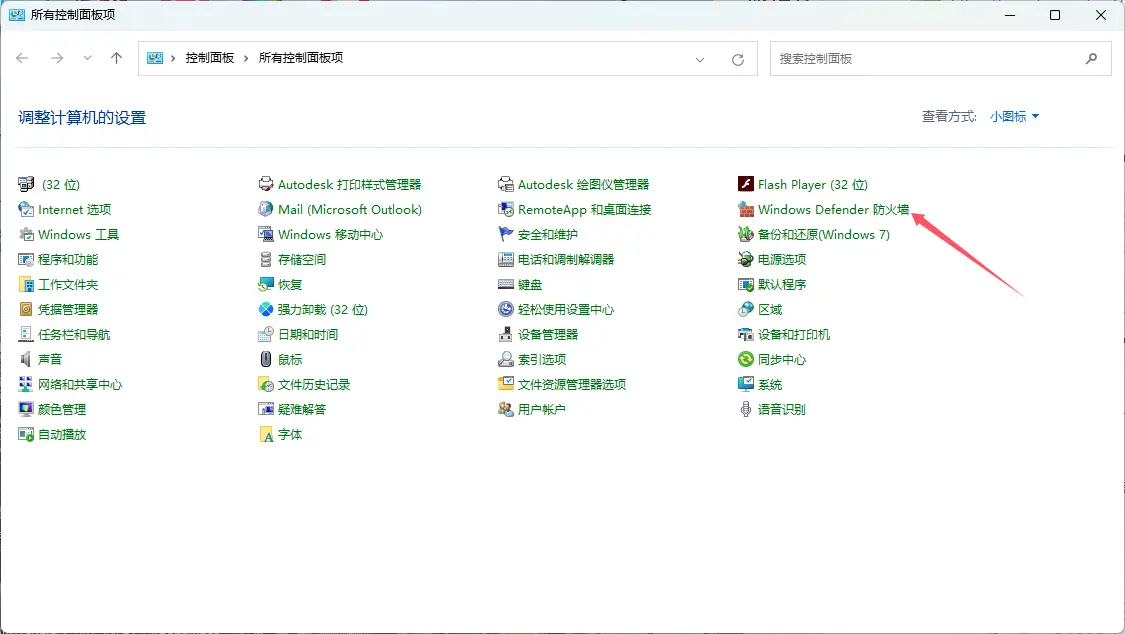Click the 搜索控制面板 search field
This screenshot has width=1125, height=634.
tap(941, 59)
